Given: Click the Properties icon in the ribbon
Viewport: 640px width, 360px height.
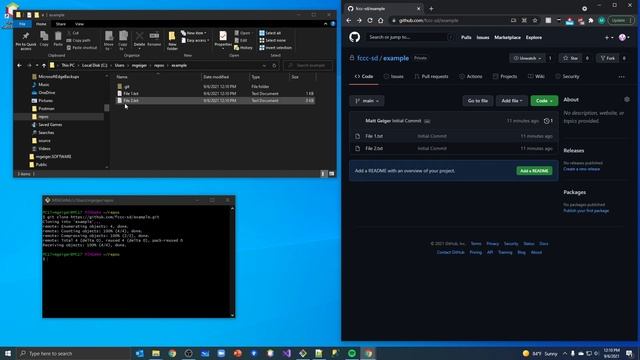Looking at the screenshot, I should [x=223, y=39].
